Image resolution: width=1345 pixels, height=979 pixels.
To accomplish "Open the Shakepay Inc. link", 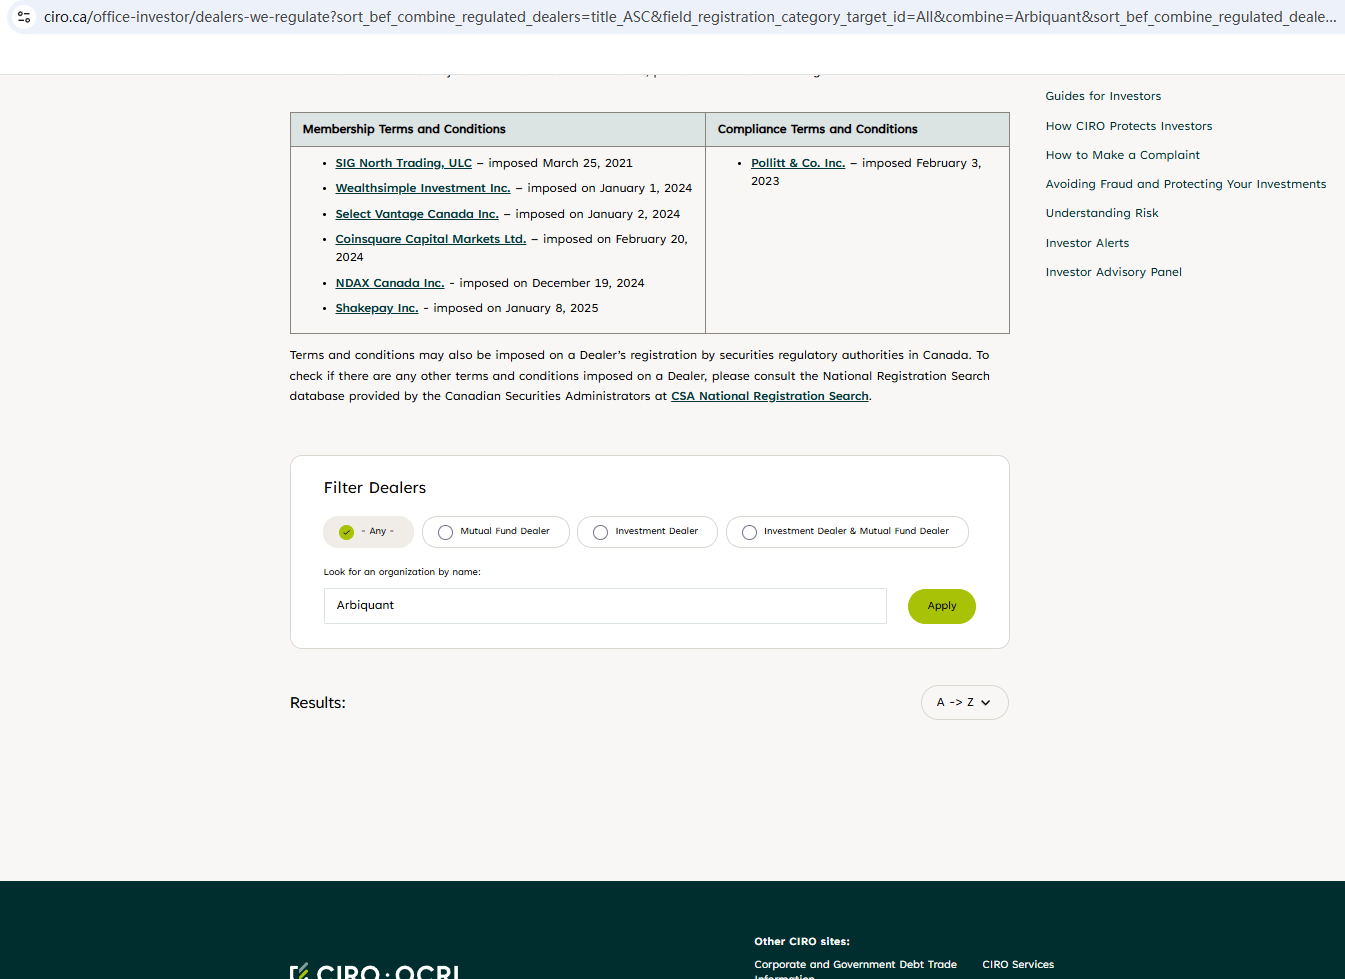I will [377, 308].
